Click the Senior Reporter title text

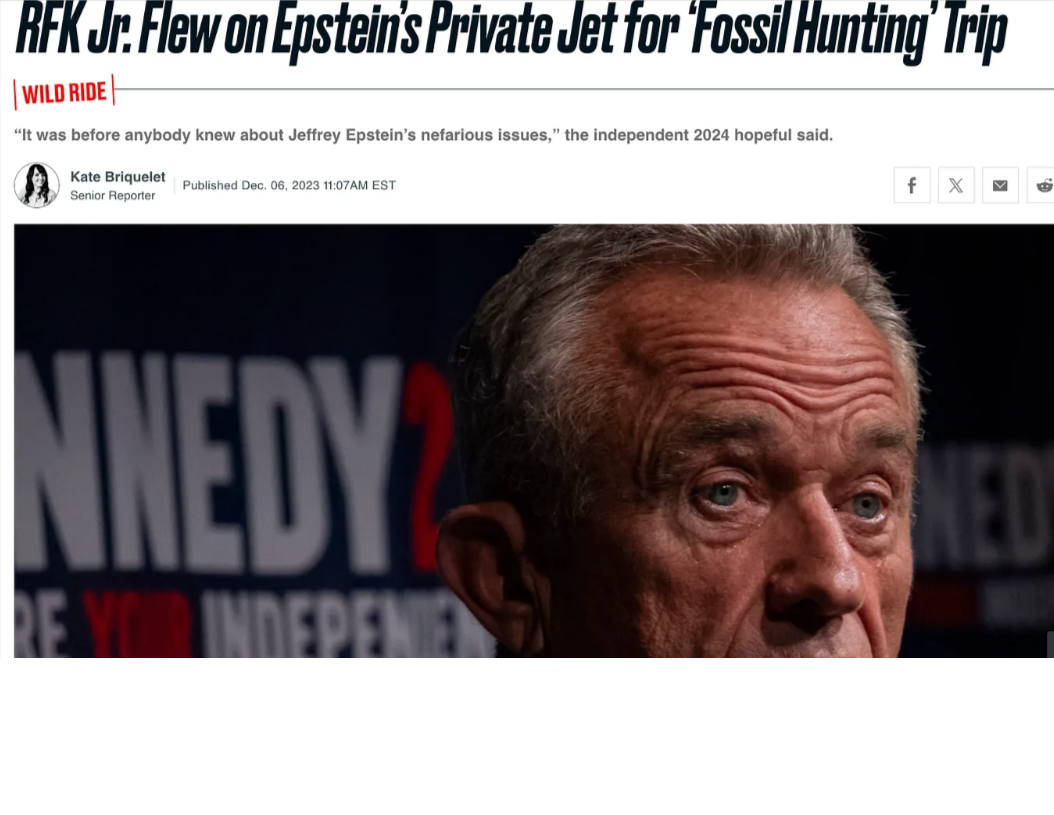112,196
